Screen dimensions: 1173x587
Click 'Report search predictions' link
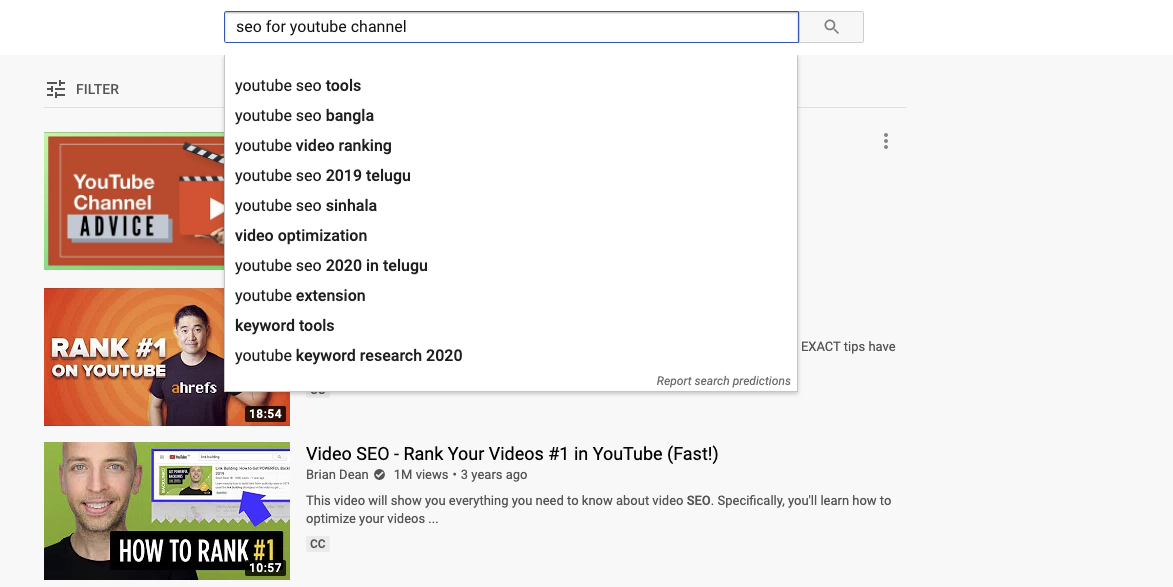pos(723,380)
